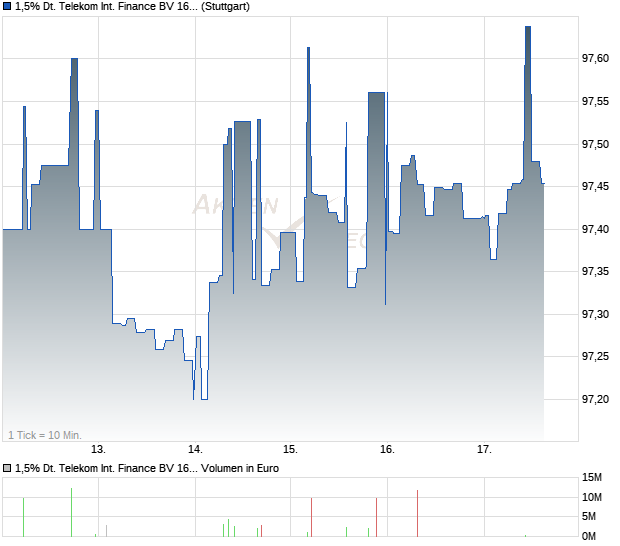Click the price axis label '97,25'
Viewport: 620px width, 546px height.
click(x=595, y=357)
